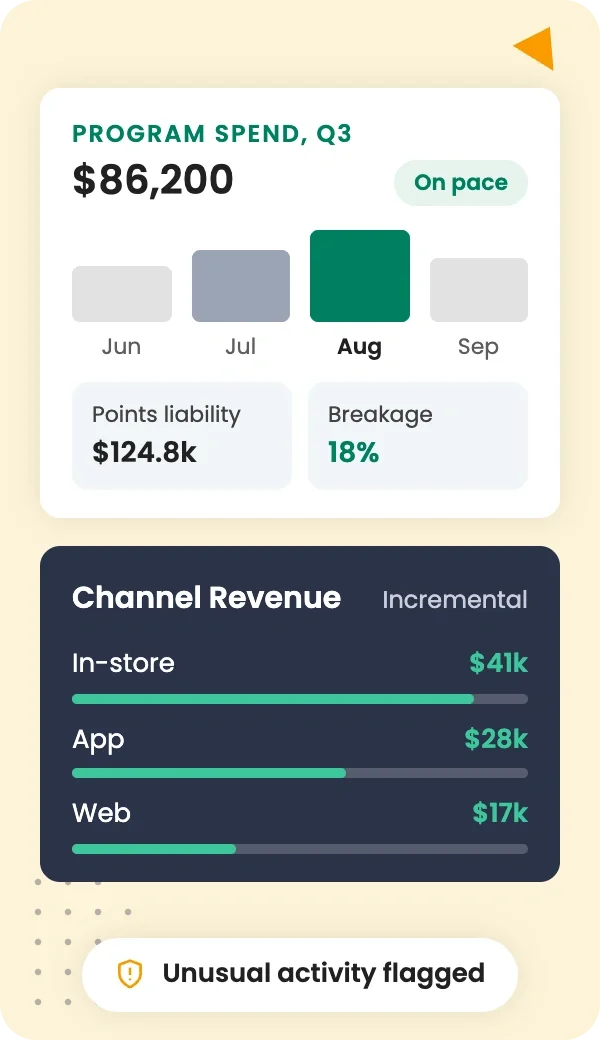Click the Aug month label
The width and height of the screenshot is (600, 1040).
coord(359,347)
